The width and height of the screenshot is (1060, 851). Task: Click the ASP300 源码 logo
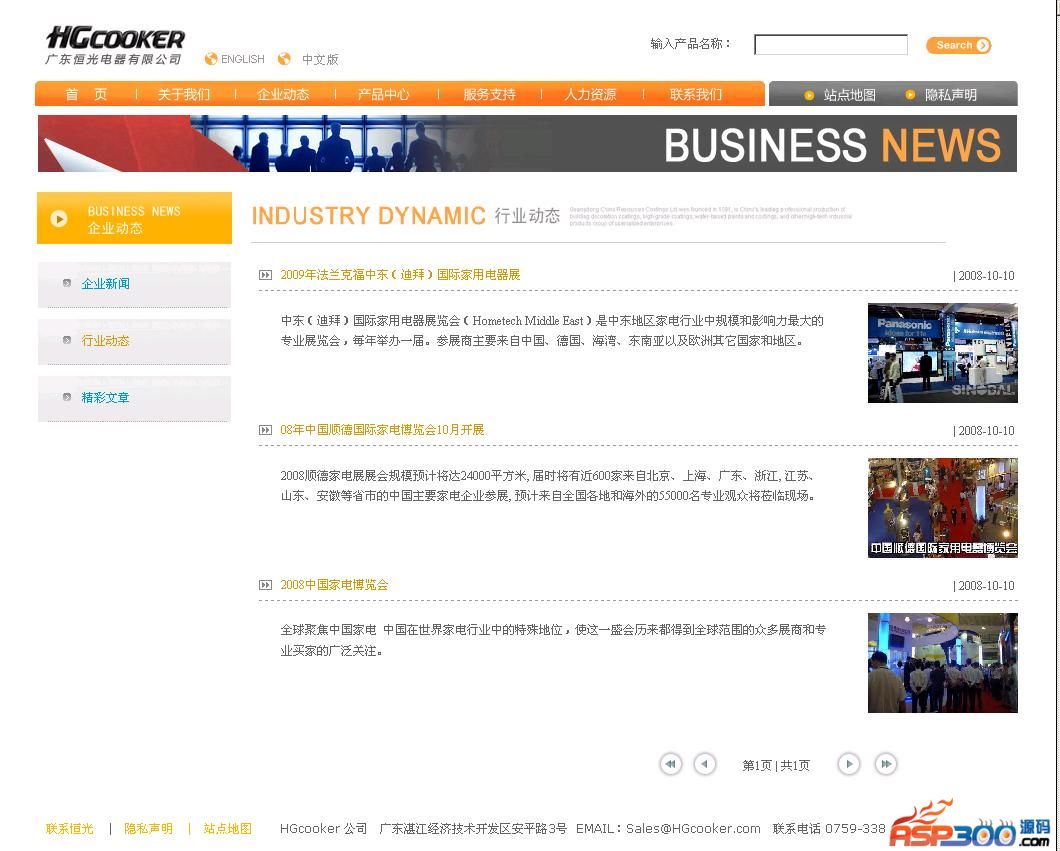(x=969, y=825)
